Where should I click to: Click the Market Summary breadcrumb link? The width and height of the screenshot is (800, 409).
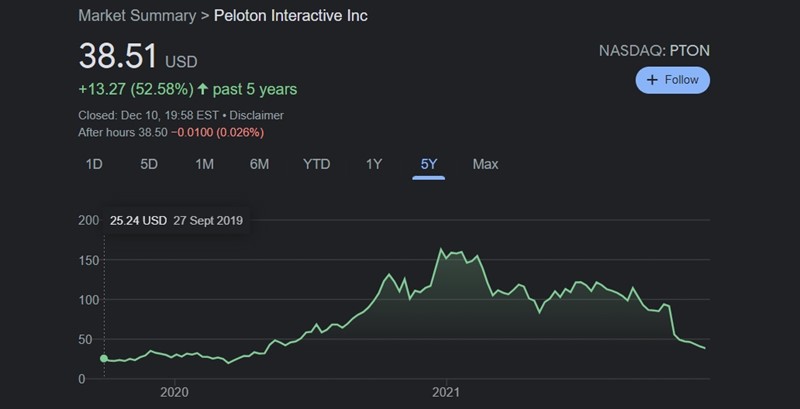tap(136, 18)
